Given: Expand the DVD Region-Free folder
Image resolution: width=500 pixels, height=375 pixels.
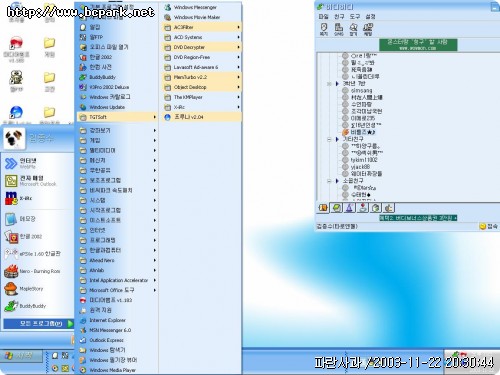Looking at the screenshot, I should 201,57.
